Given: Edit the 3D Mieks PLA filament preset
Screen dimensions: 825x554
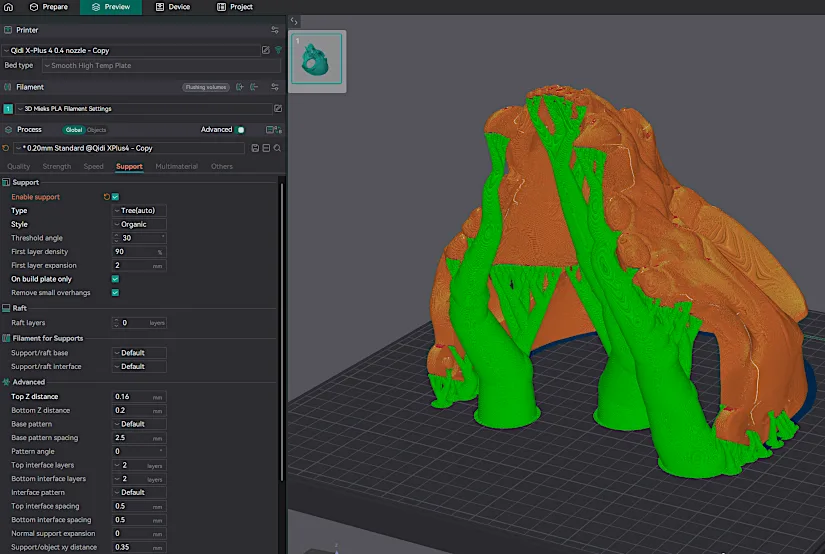Looking at the screenshot, I should tap(278, 108).
